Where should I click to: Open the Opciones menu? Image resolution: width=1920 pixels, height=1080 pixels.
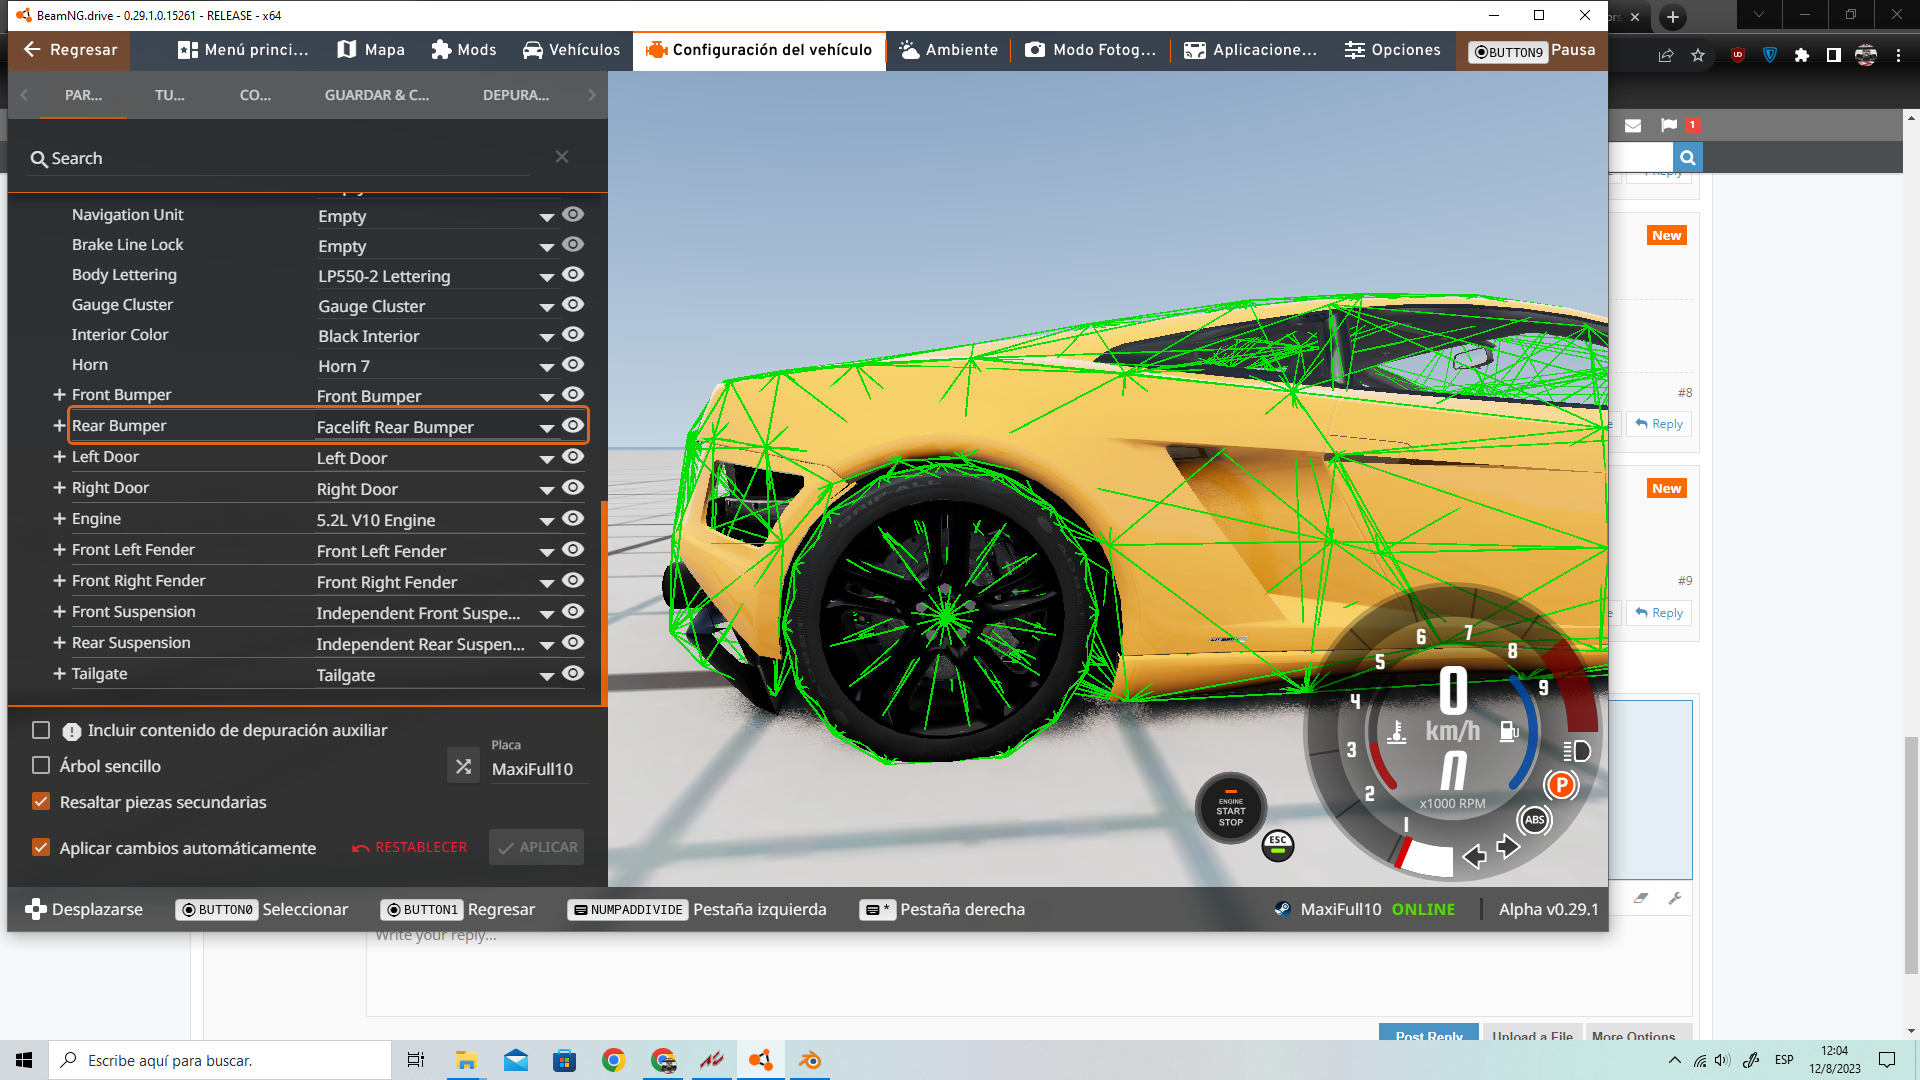(x=1393, y=50)
